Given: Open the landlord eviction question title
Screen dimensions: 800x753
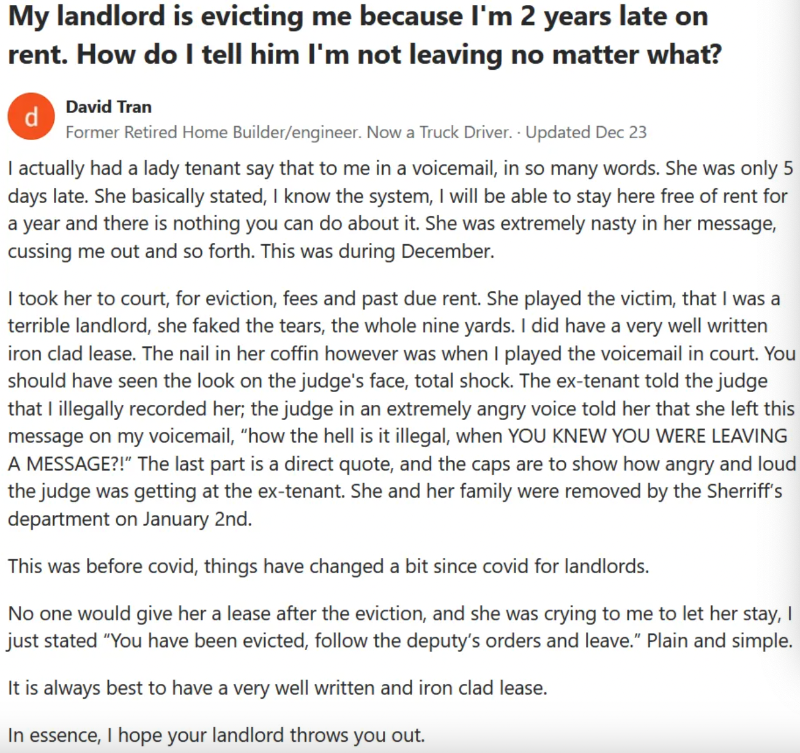Looking at the screenshot, I should tap(365, 33).
